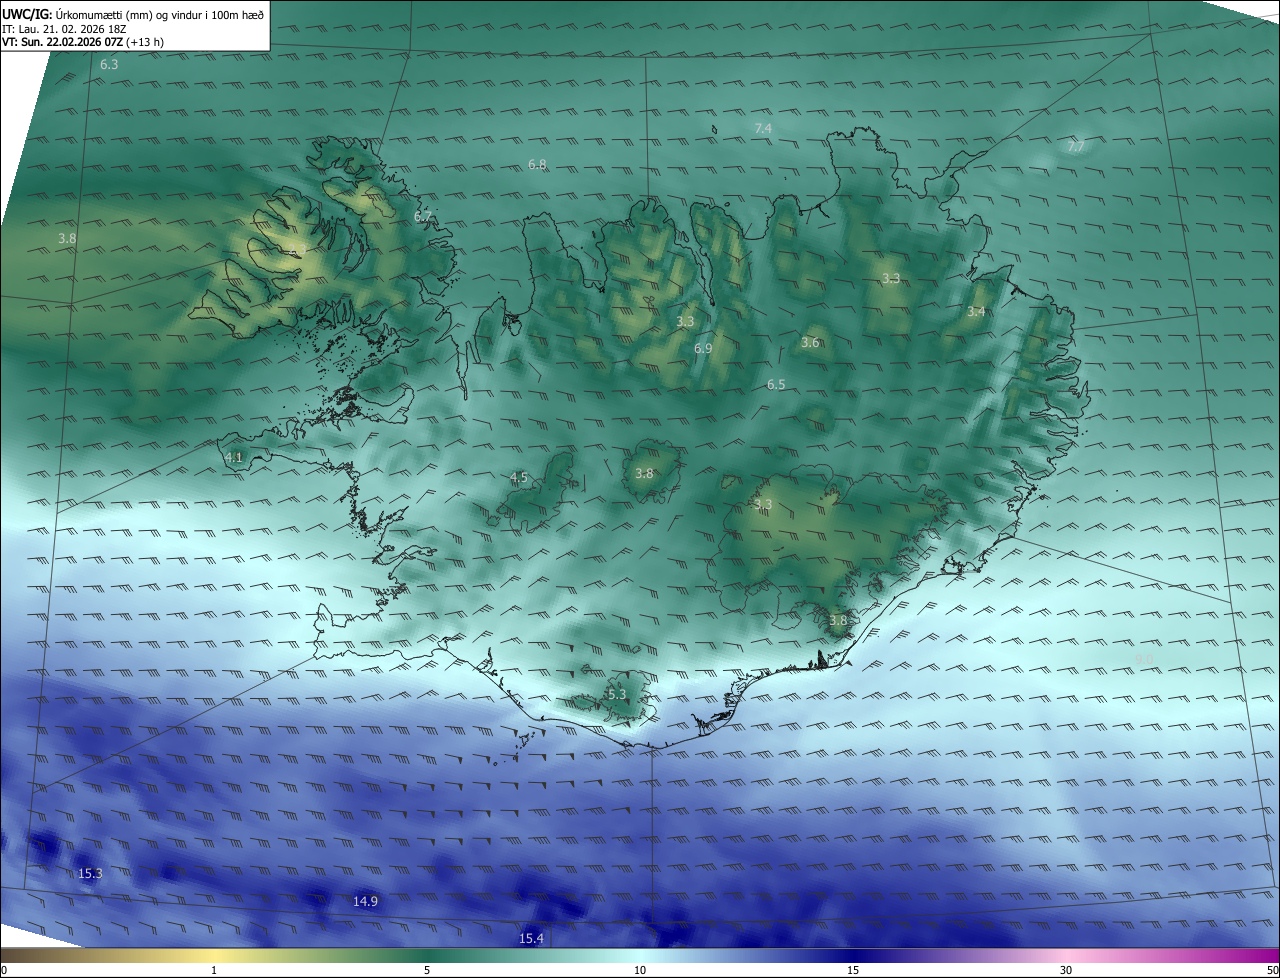1280x978 pixels.
Task: Click the 7.7 value label over the sea
Action: pos(1076,146)
